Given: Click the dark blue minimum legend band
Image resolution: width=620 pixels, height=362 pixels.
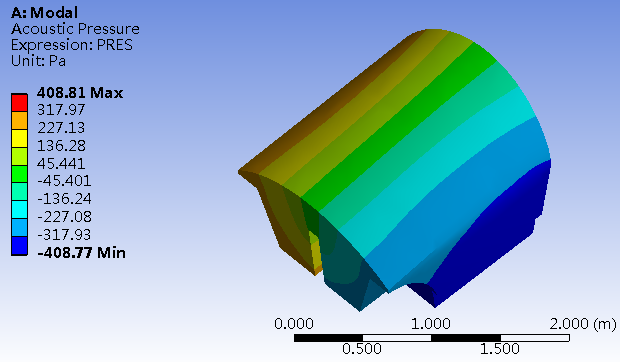Looking at the screenshot, I should pos(19,246).
